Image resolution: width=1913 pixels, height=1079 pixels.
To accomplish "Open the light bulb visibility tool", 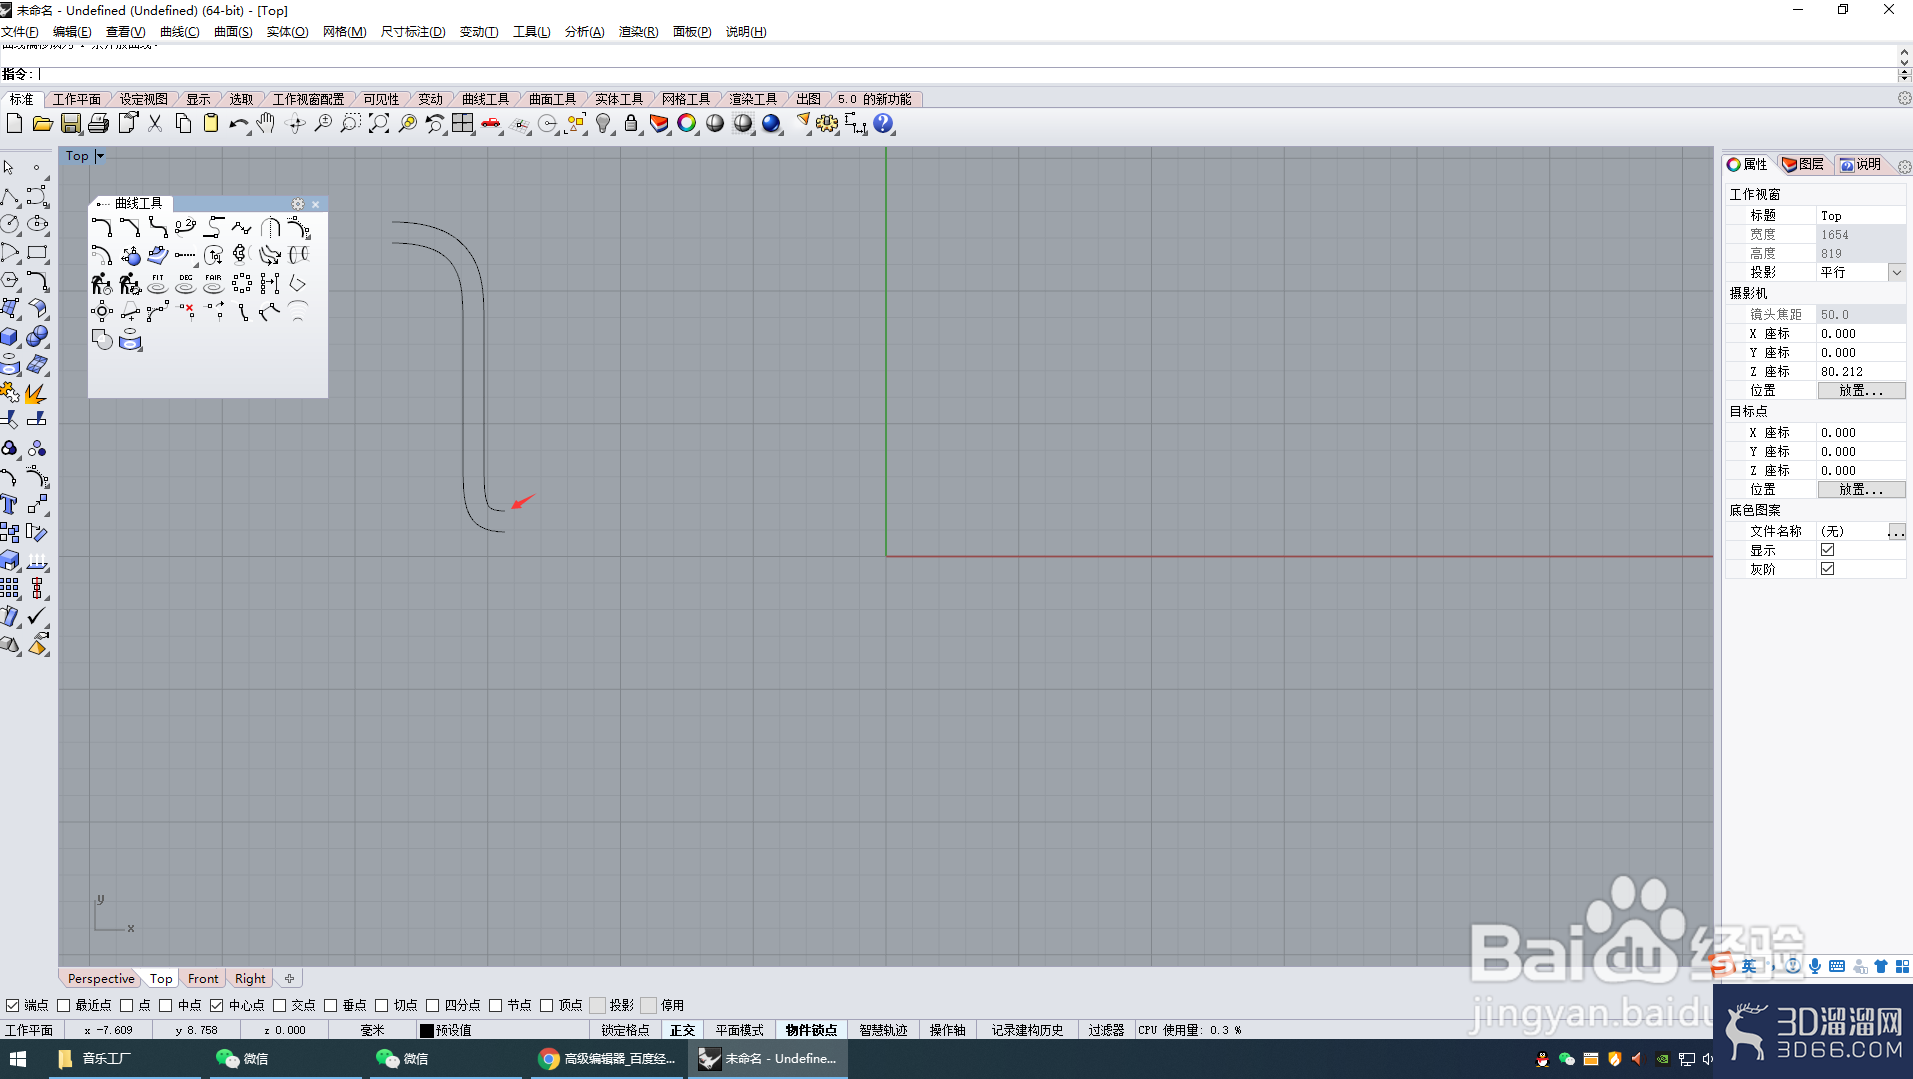I will coord(603,124).
